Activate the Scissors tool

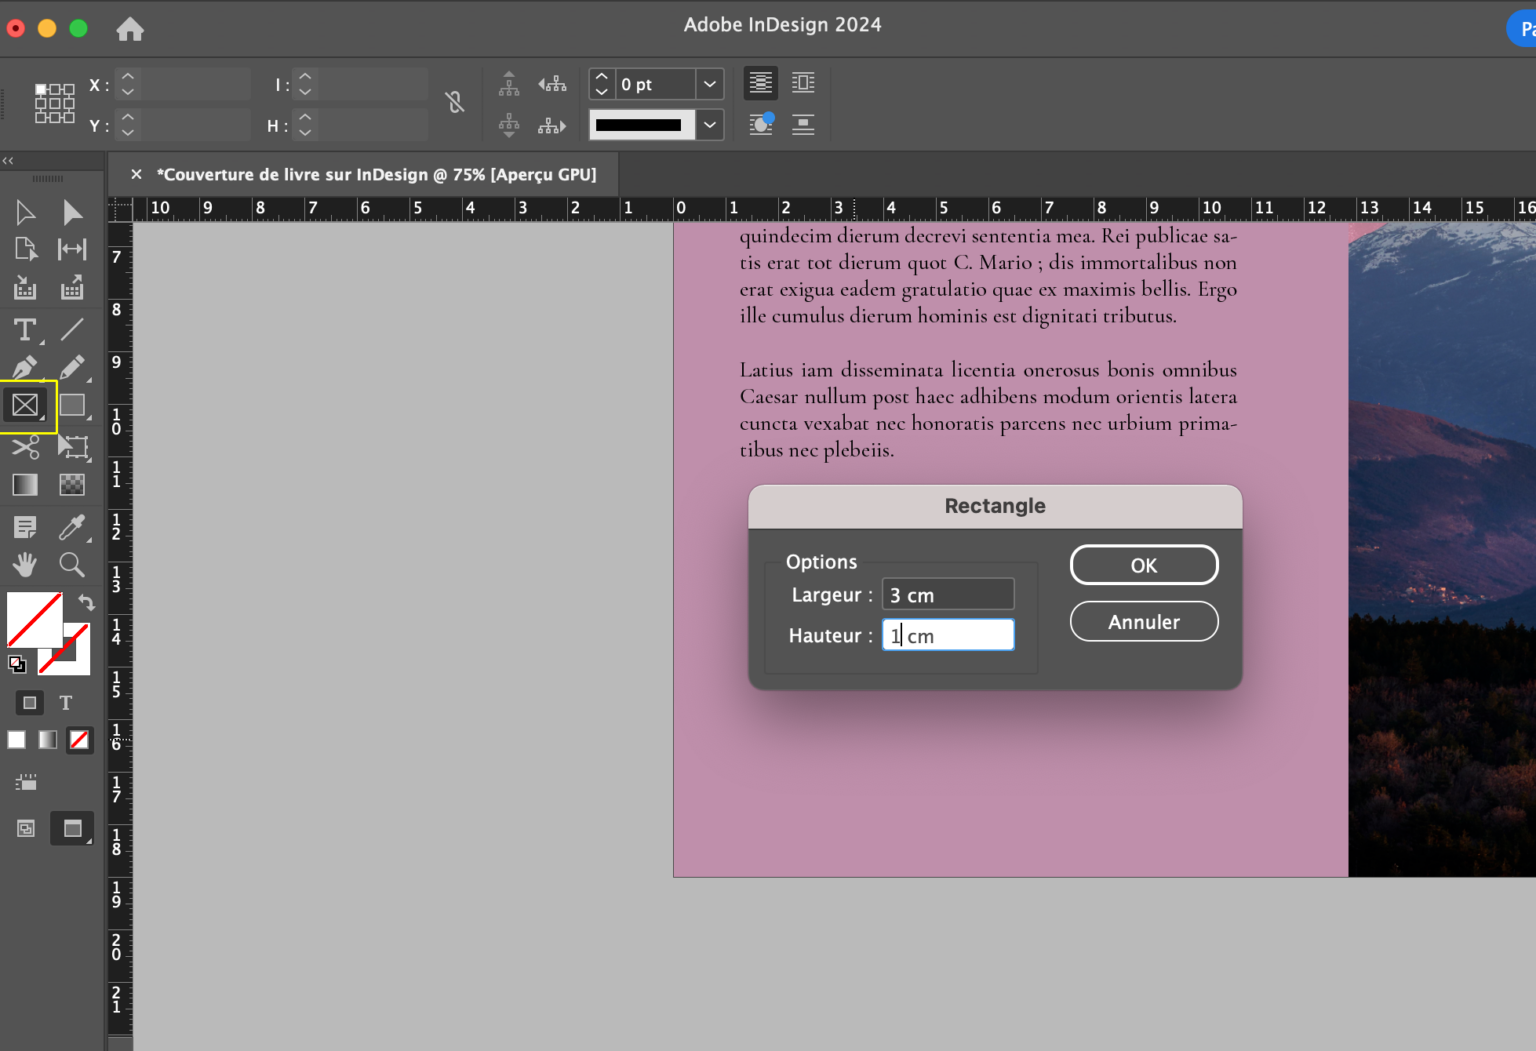[25, 446]
